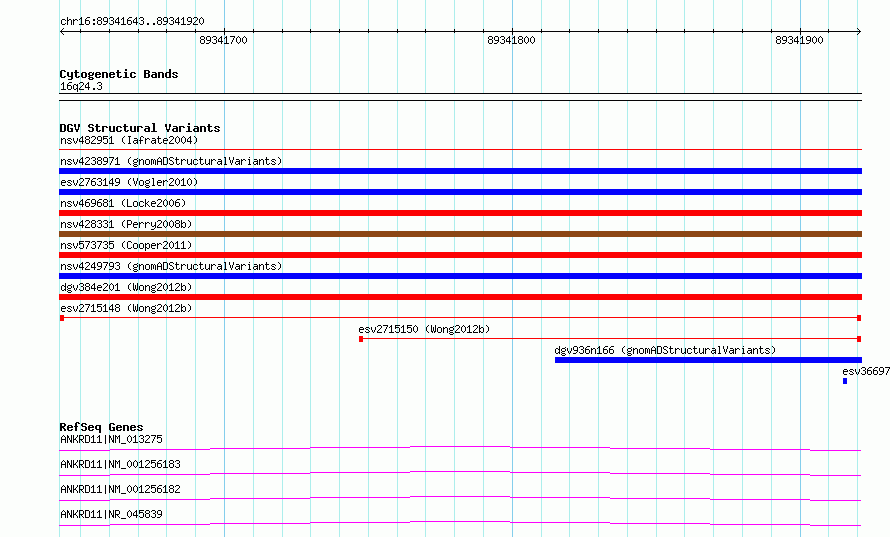Click the 89341700 ruler position label

click(223, 40)
